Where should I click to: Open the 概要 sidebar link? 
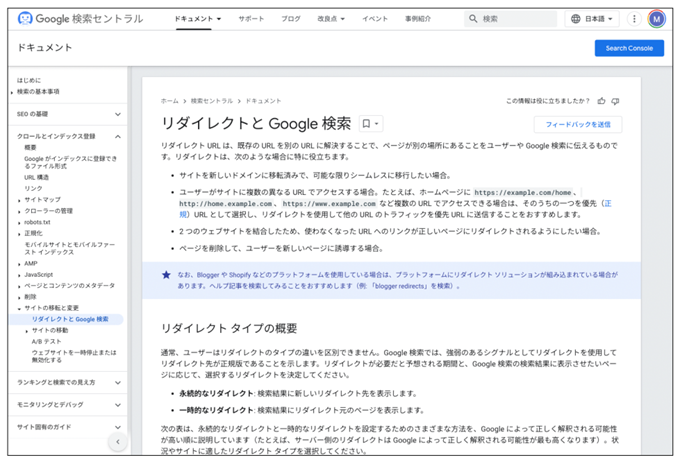click(x=30, y=147)
